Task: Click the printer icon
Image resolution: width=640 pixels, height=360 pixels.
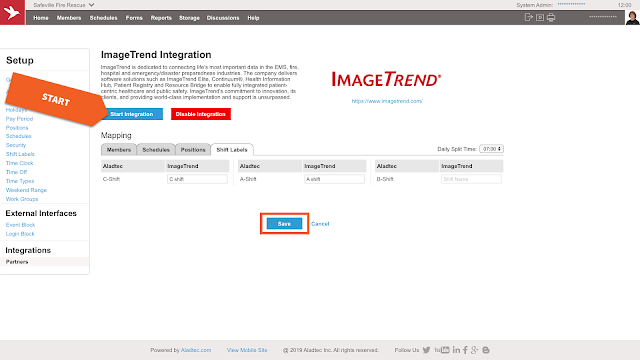Action: tap(551, 17)
